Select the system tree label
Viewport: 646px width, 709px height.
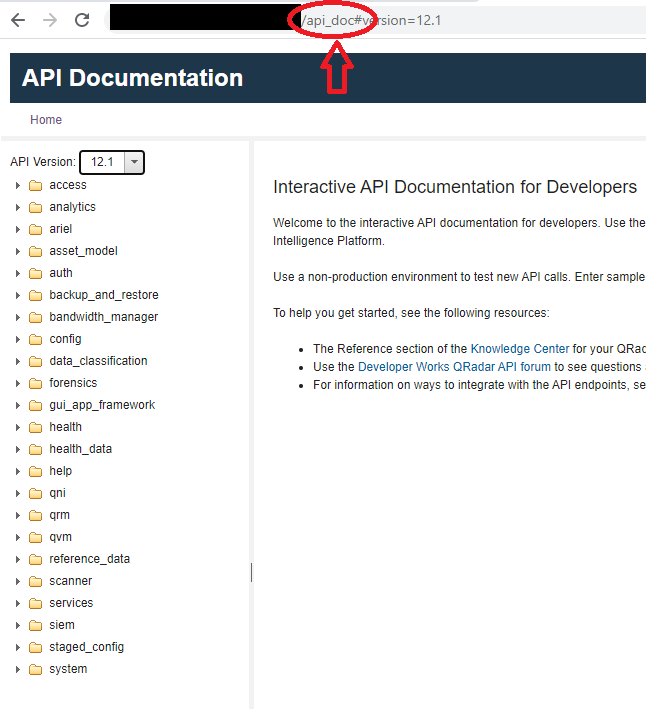point(68,669)
